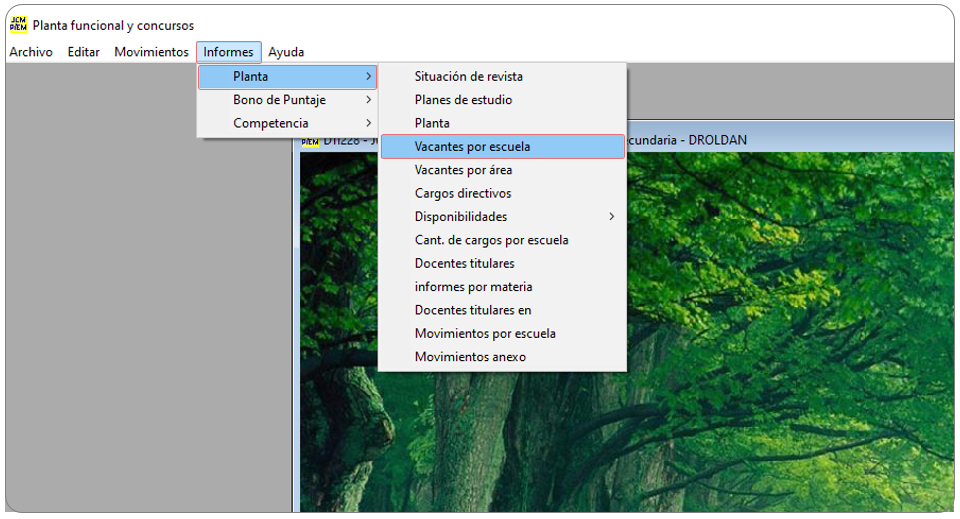
Task: Select Vacantes por área
Action: (x=503, y=170)
